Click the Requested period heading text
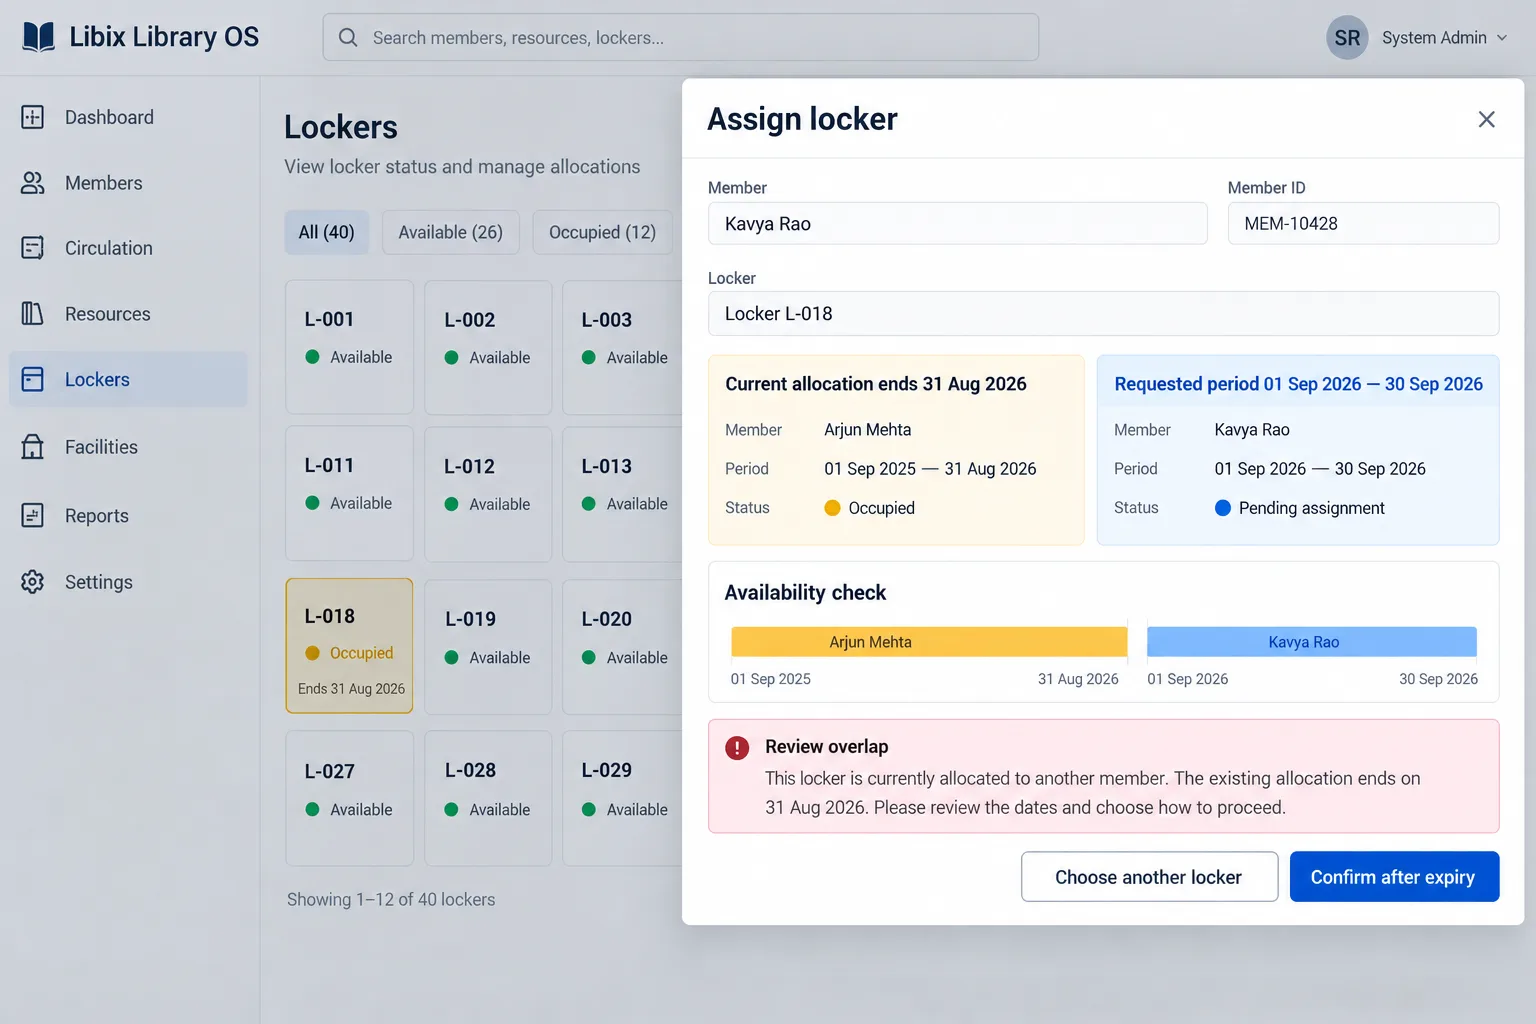 [x=1299, y=384]
